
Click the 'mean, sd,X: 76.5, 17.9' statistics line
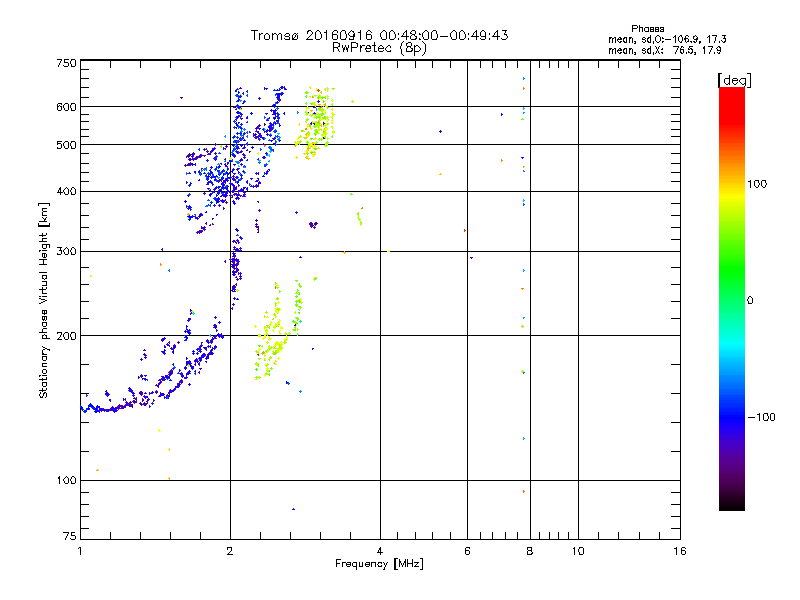point(664,50)
